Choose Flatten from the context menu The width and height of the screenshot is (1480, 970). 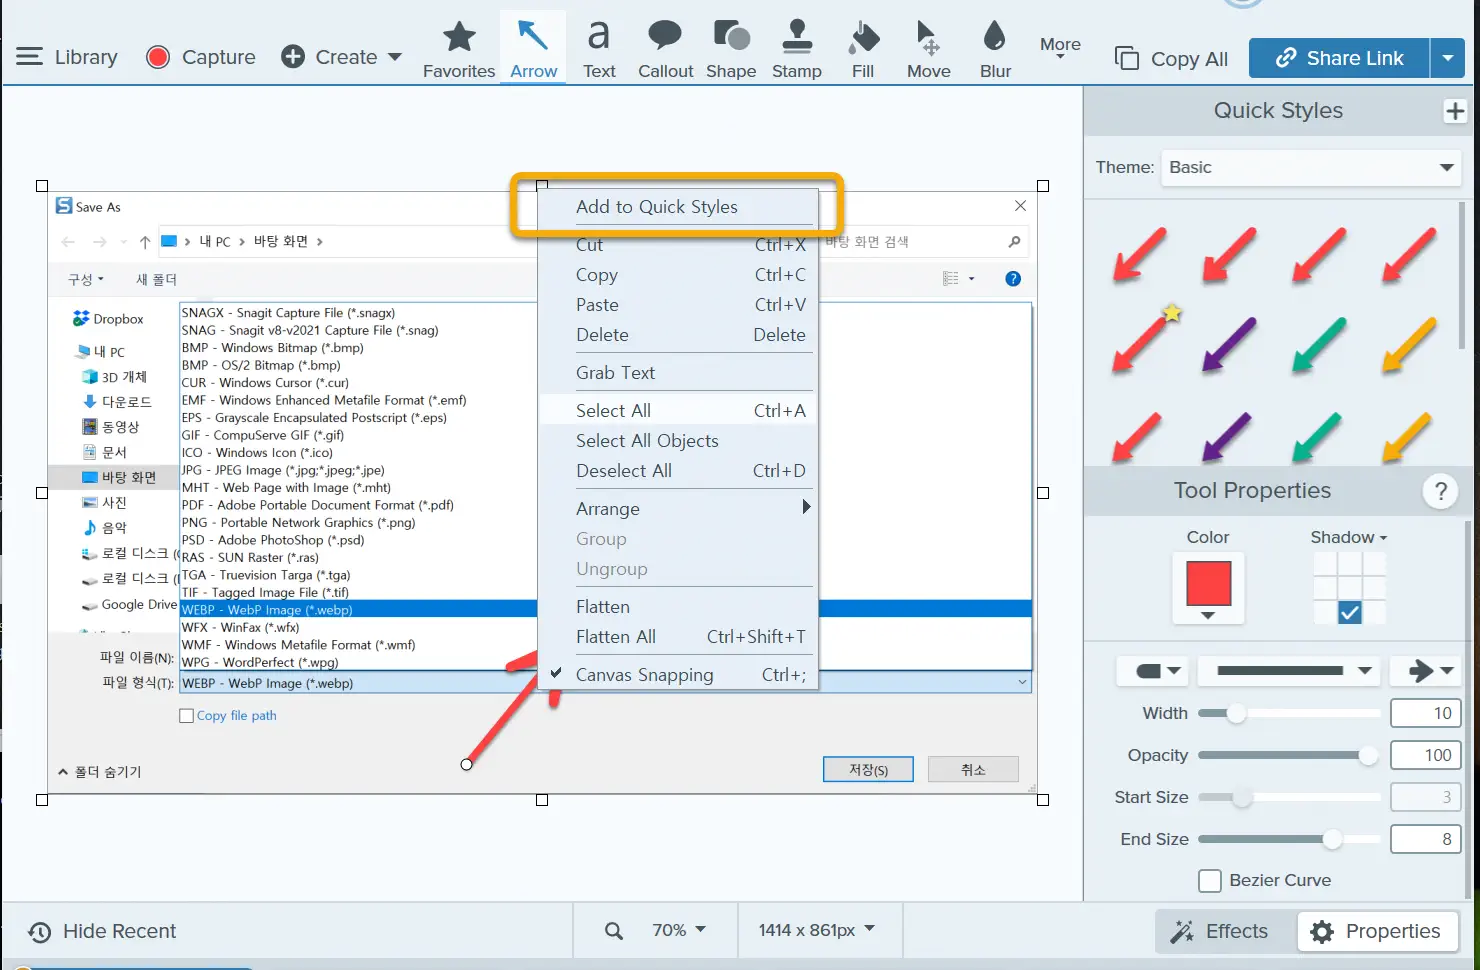[x=678, y=607]
